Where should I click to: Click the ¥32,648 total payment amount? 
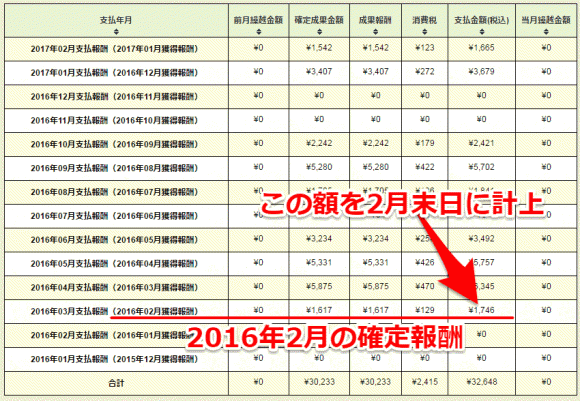click(482, 382)
